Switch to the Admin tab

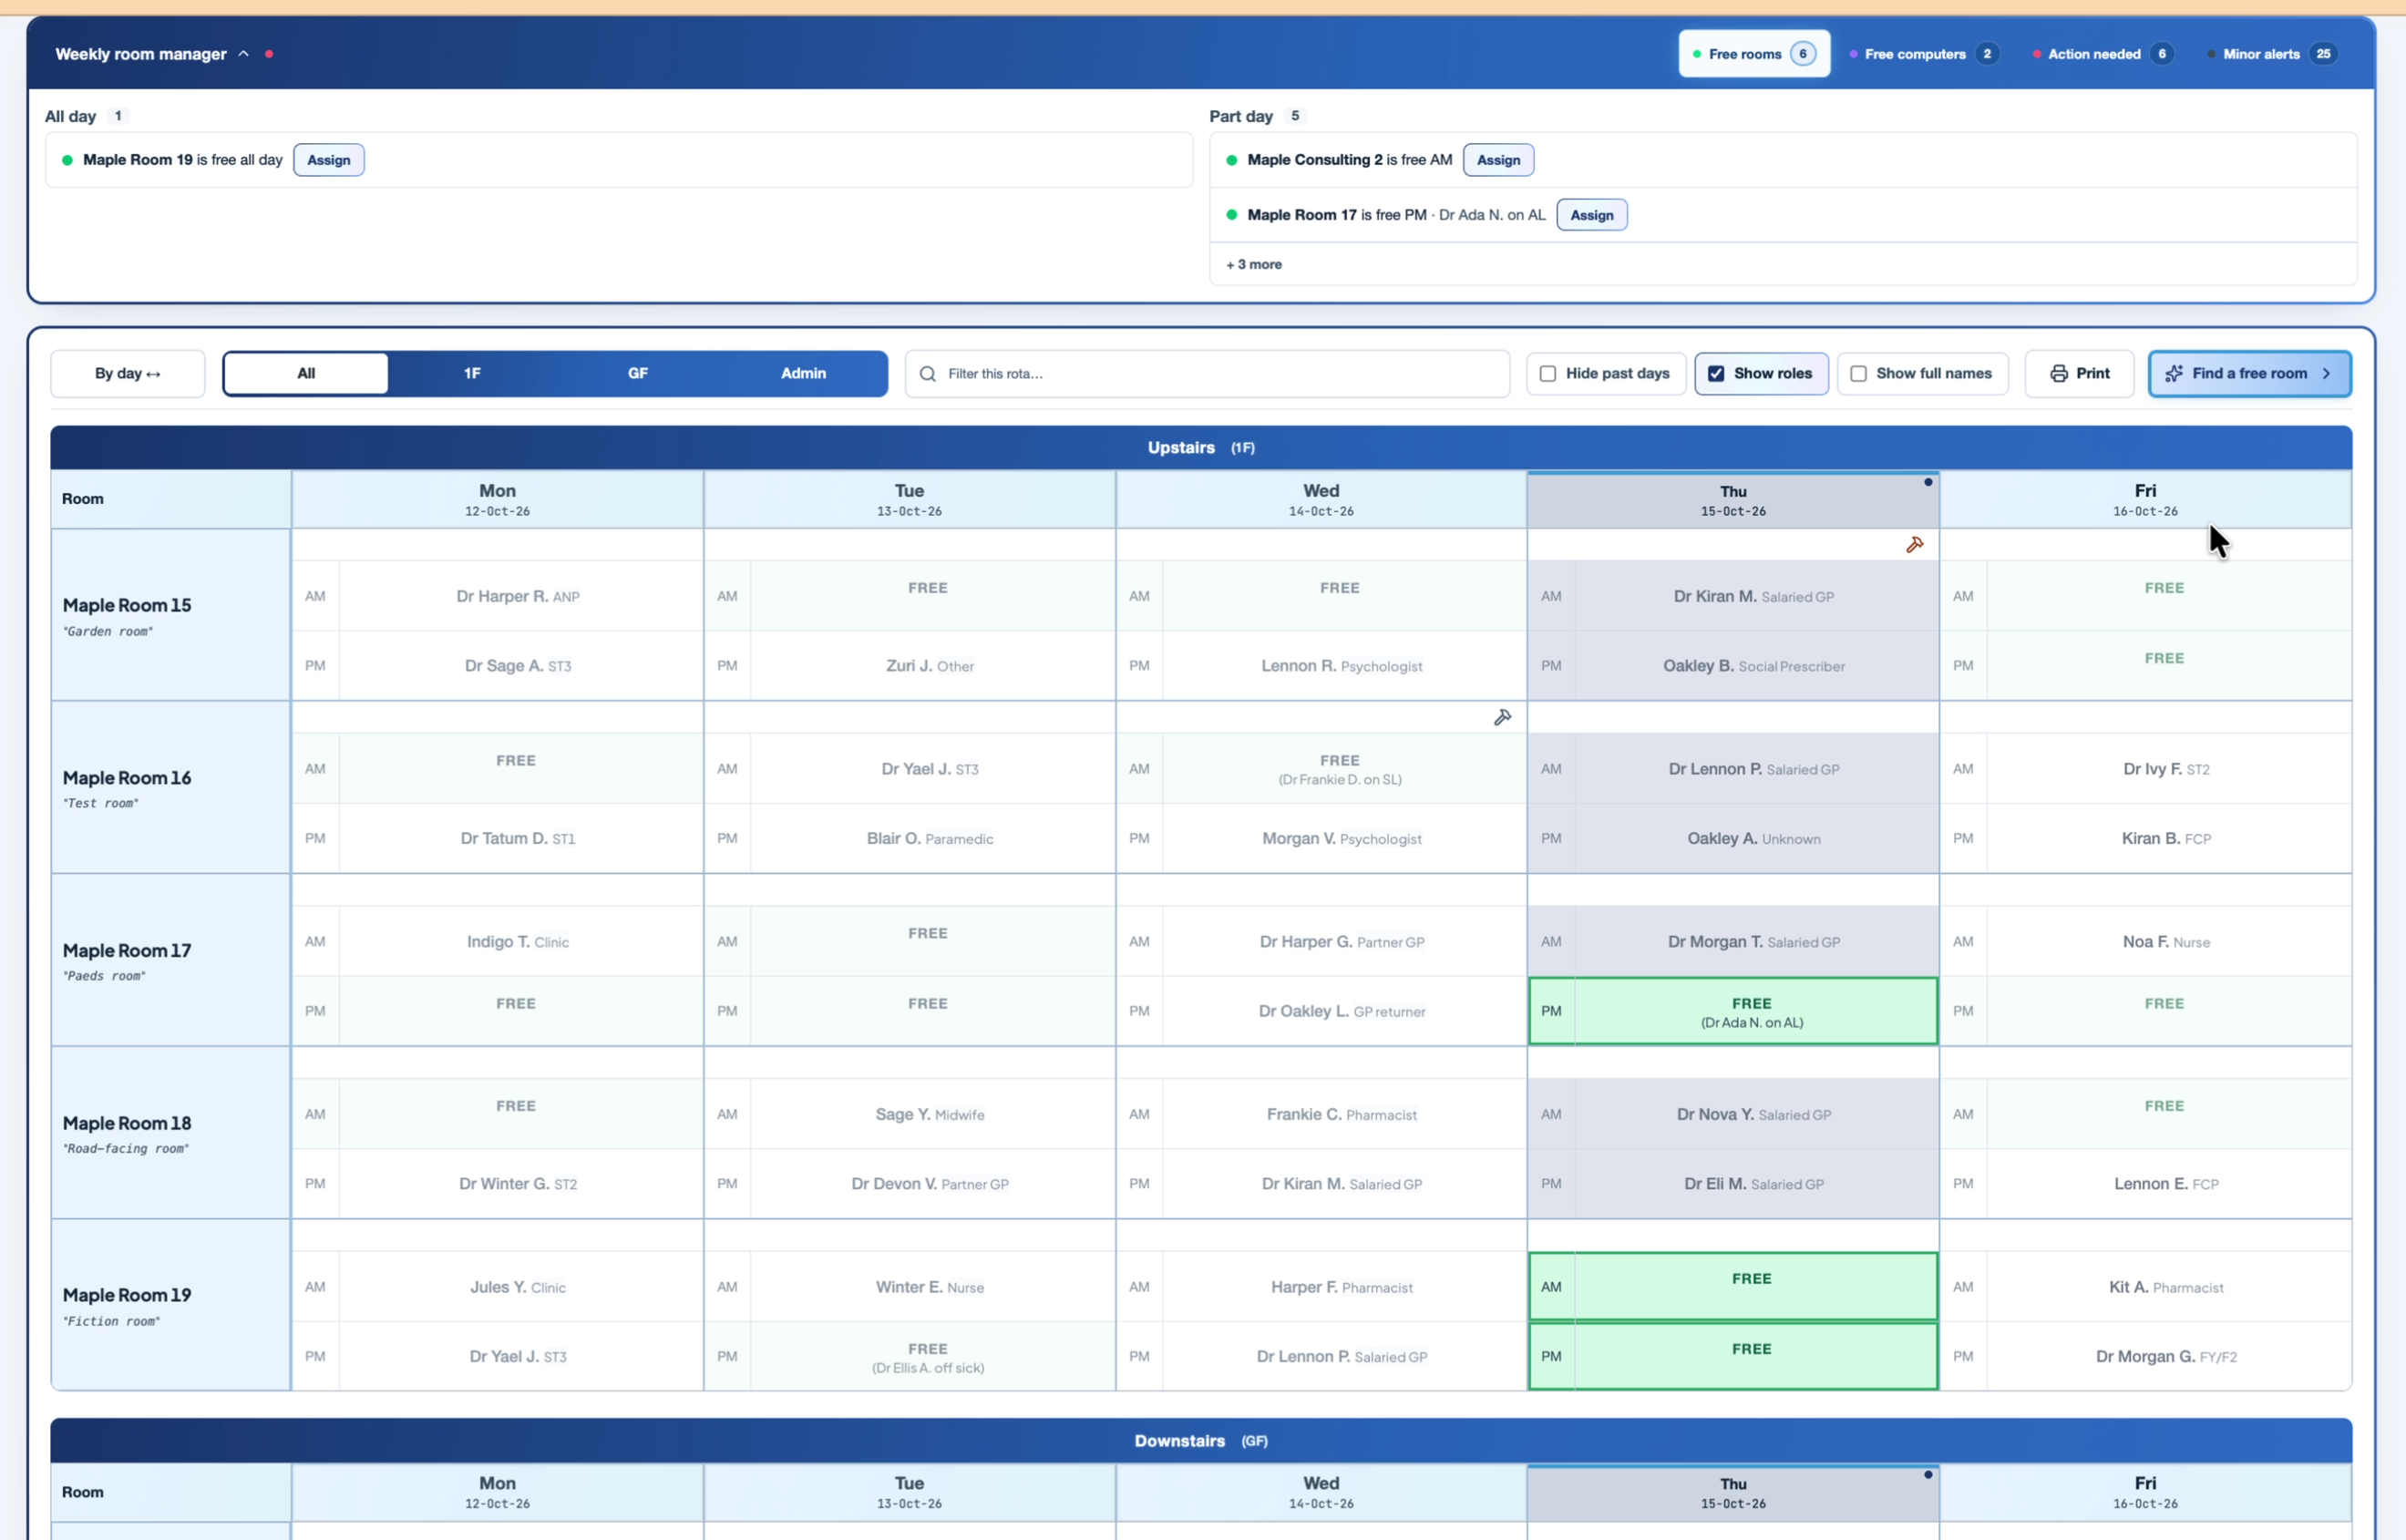coord(803,373)
